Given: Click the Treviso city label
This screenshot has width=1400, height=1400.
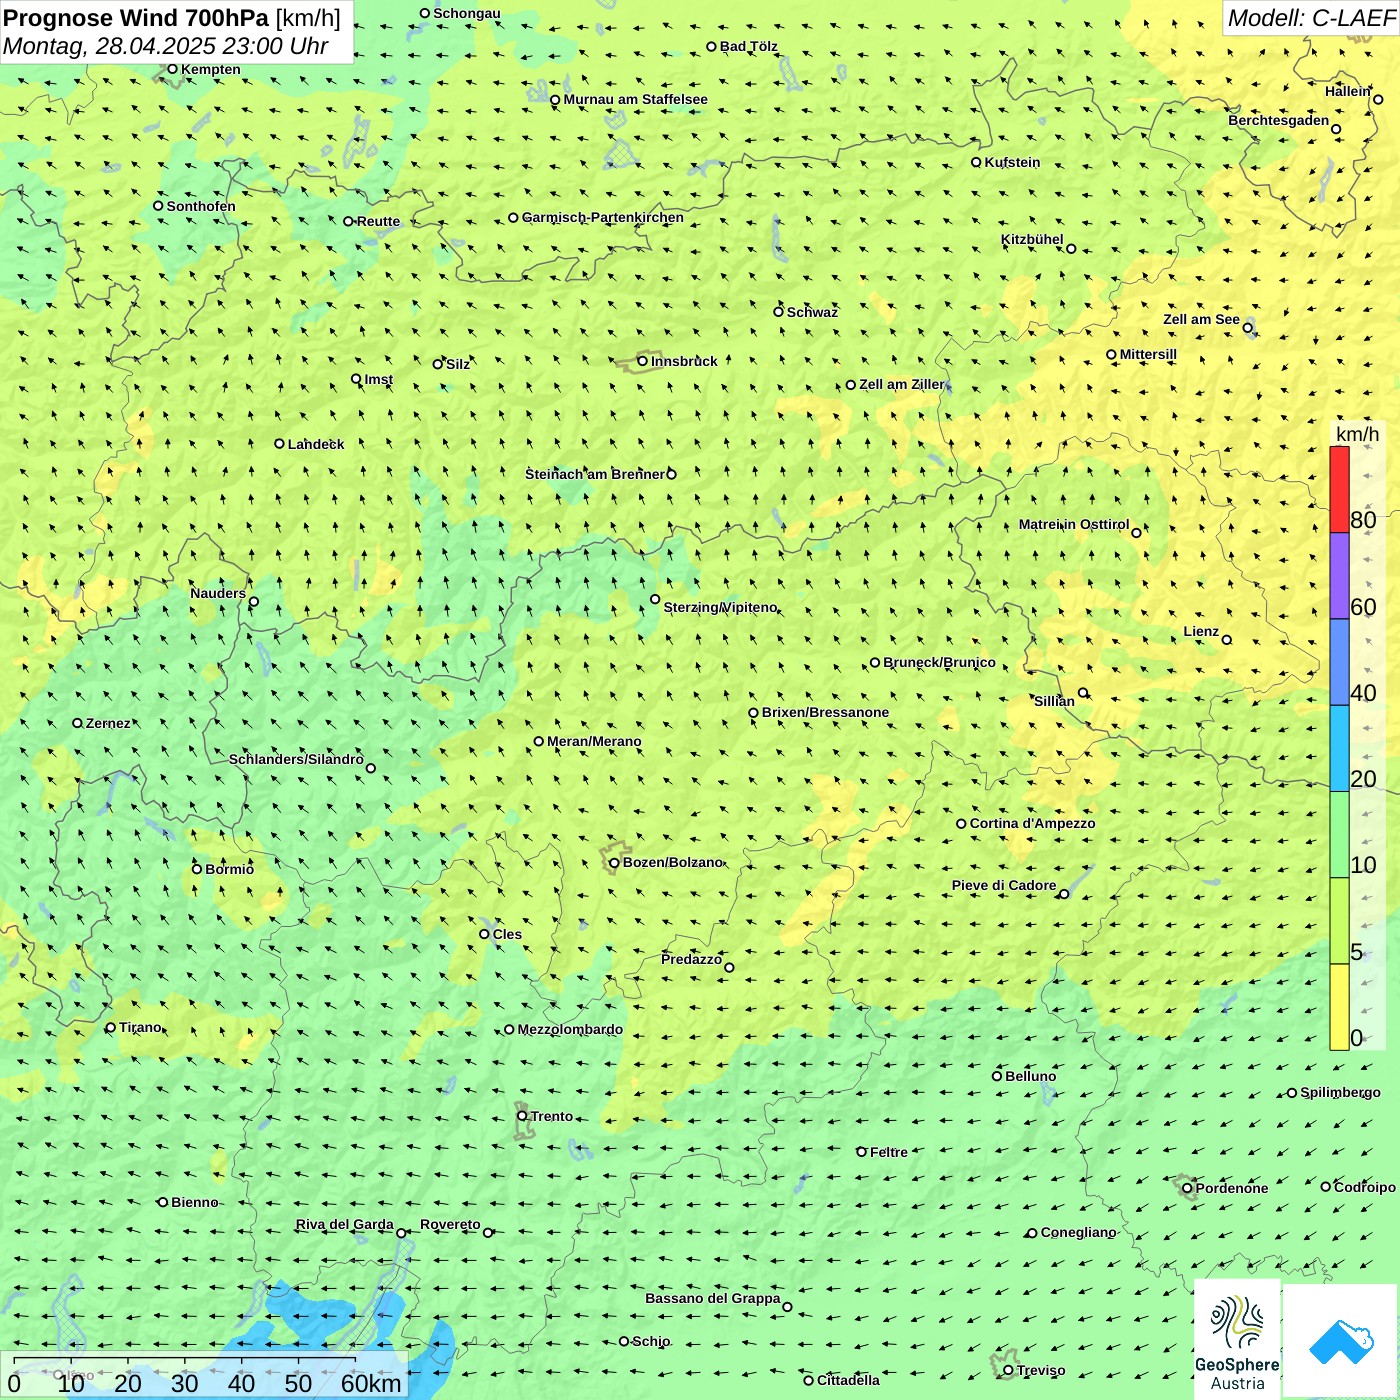Looking at the screenshot, I should tap(1040, 1370).
